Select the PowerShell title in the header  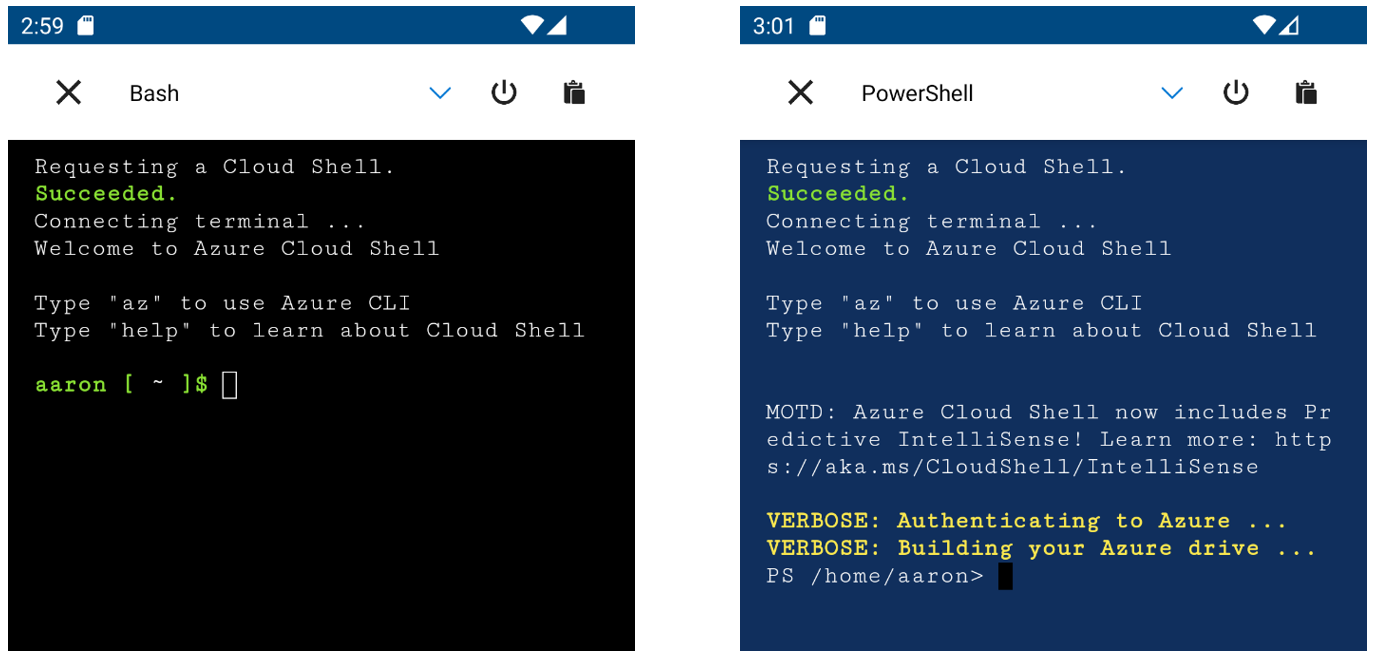[916, 93]
